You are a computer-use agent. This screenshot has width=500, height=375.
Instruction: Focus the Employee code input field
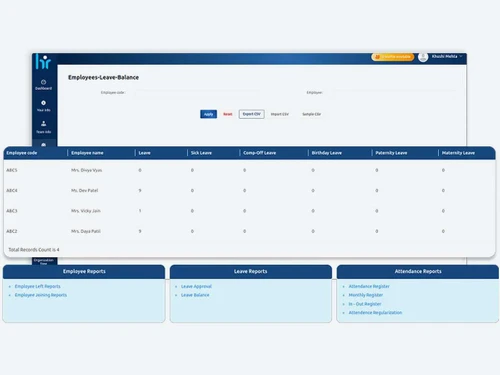(x=197, y=92)
